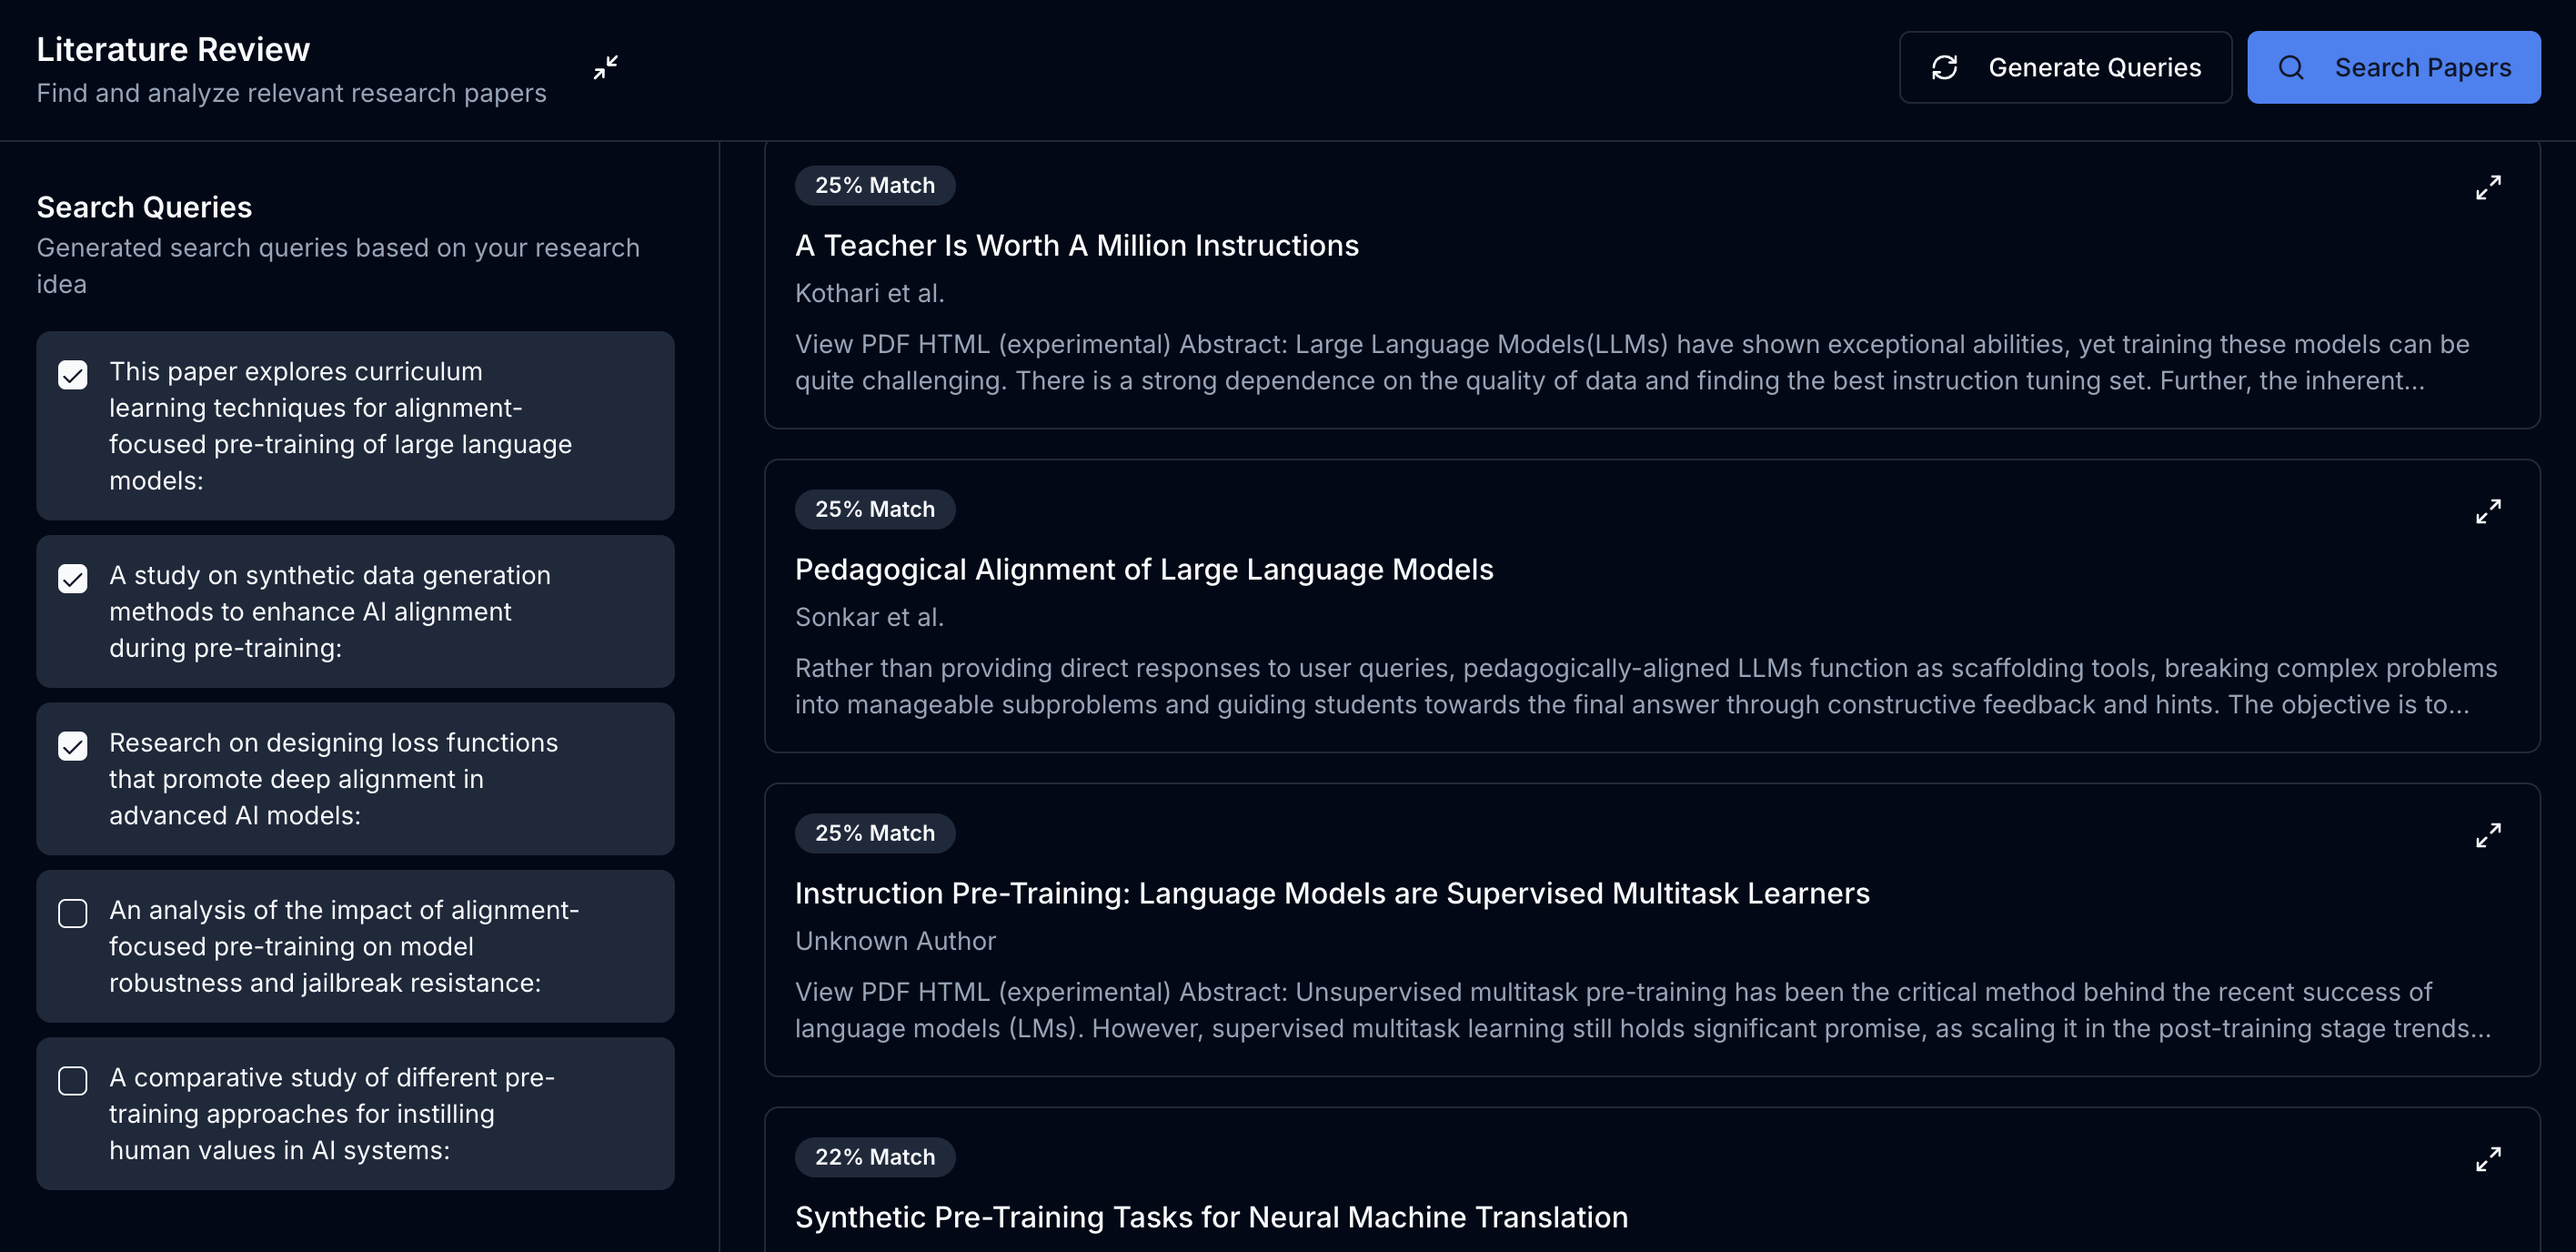Open 'Instruction Pre-Training' paper title
The image size is (2576, 1252).
[x=1332, y=893]
